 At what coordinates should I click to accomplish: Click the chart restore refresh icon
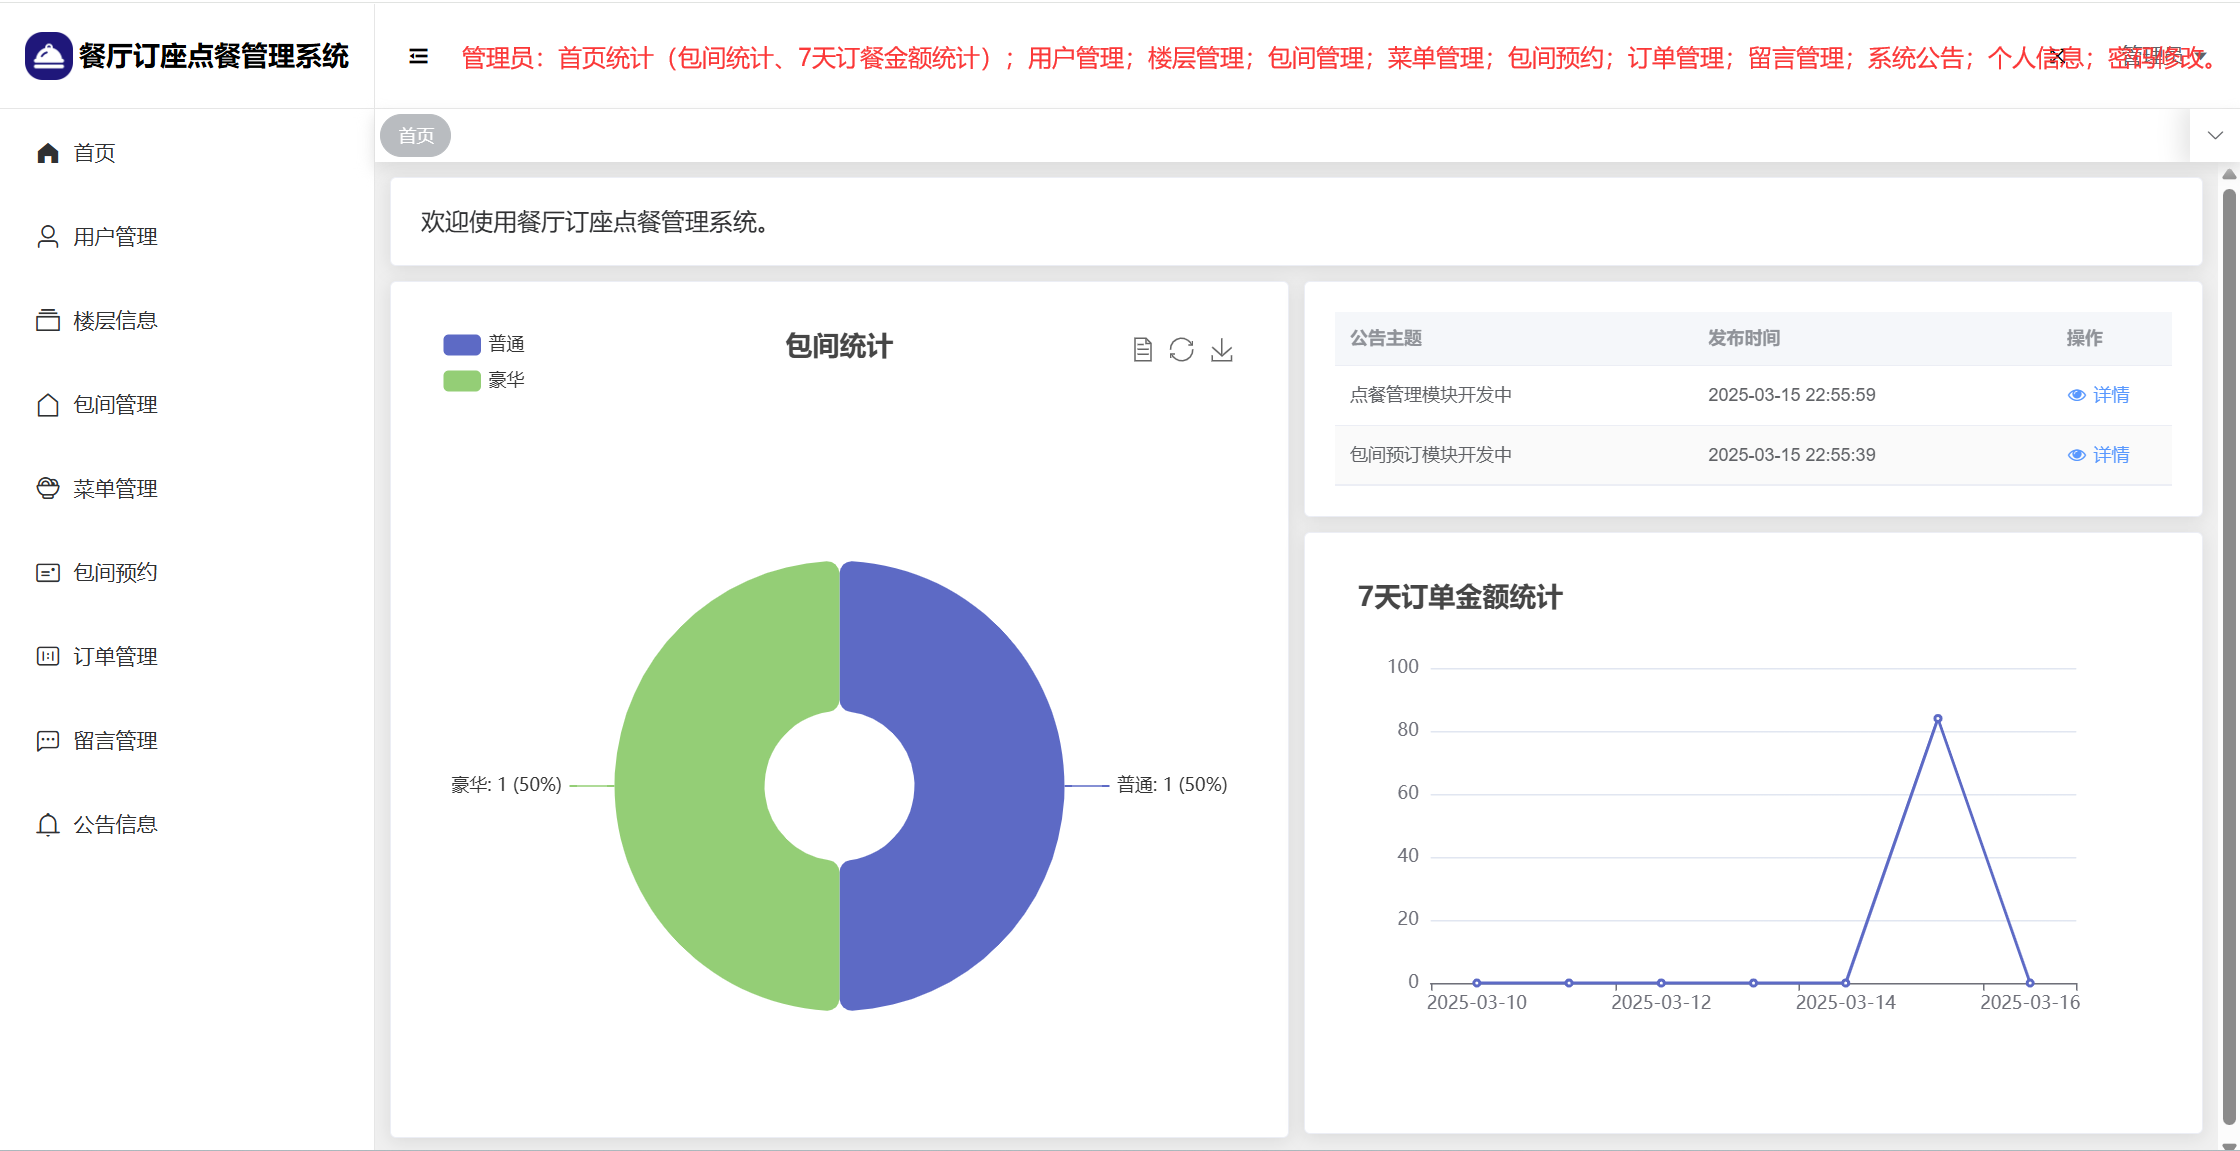[1181, 350]
